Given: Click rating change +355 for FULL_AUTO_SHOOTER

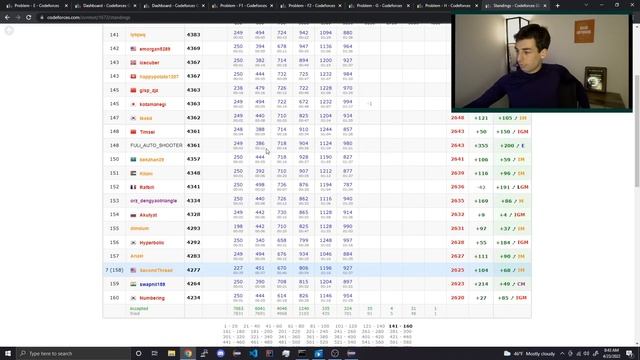Looking at the screenshot, I should tap(481, 146).
